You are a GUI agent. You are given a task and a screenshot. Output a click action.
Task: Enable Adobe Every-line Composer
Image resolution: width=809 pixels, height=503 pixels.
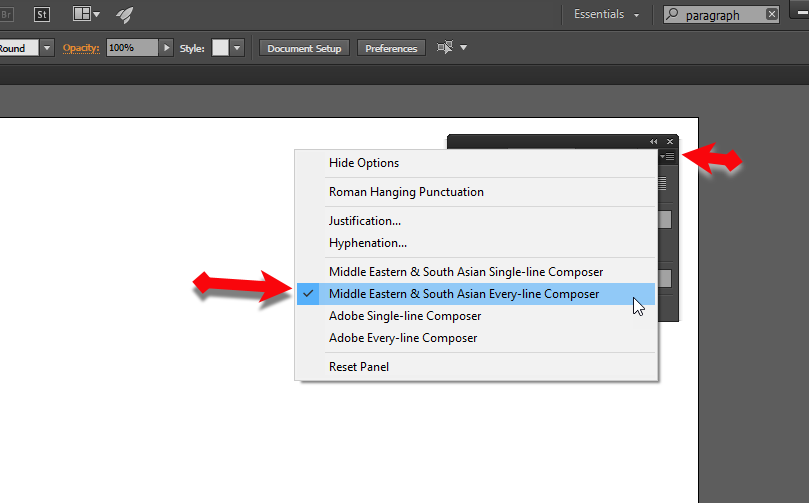(403, 338)
